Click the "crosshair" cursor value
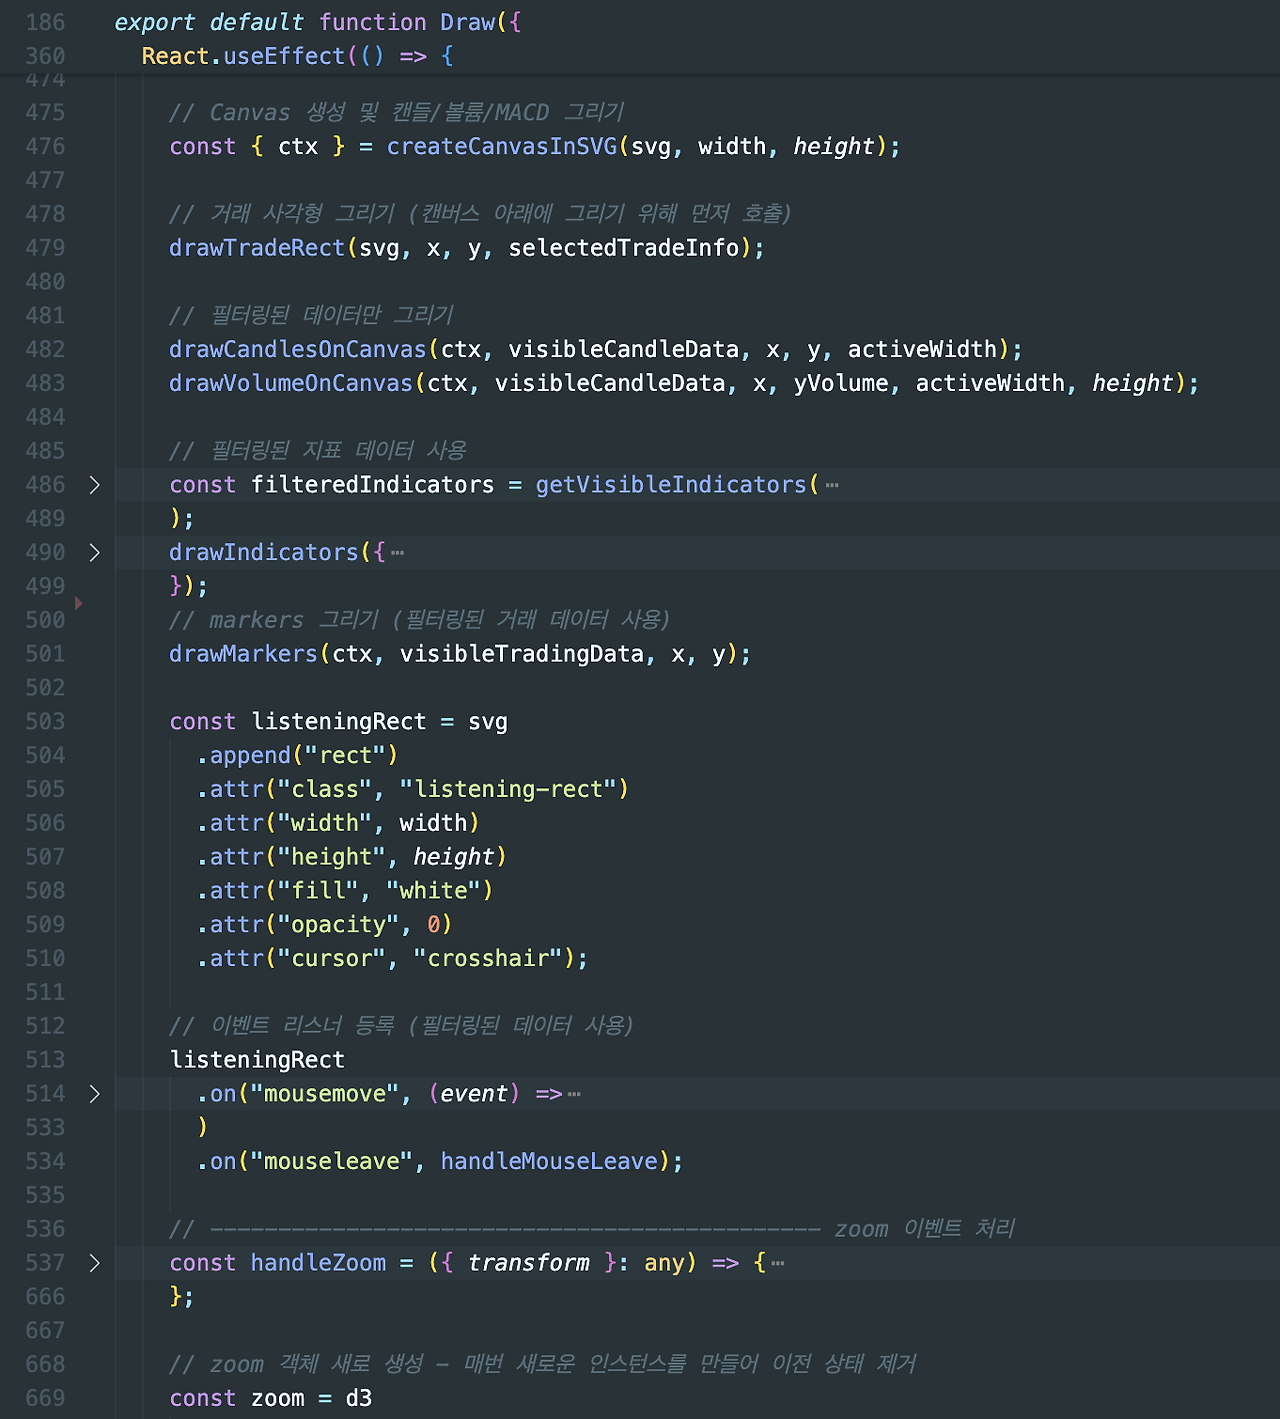The width and height of the screenshot is (1280, 1419). [488, 959]
